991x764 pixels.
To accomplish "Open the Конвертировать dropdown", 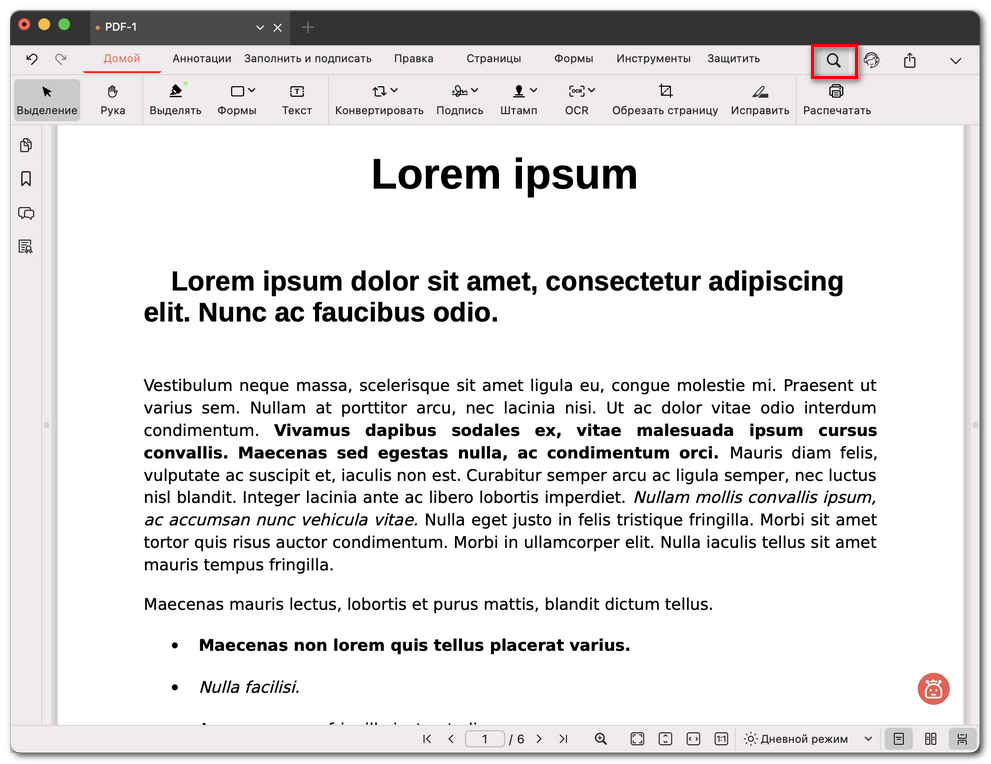I will pos(379,100).
